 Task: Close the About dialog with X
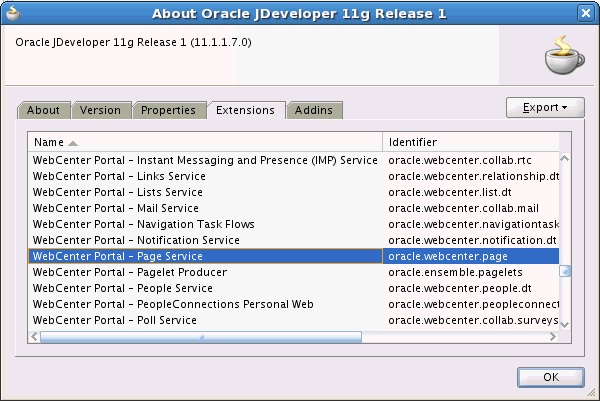tap(586, 13)
